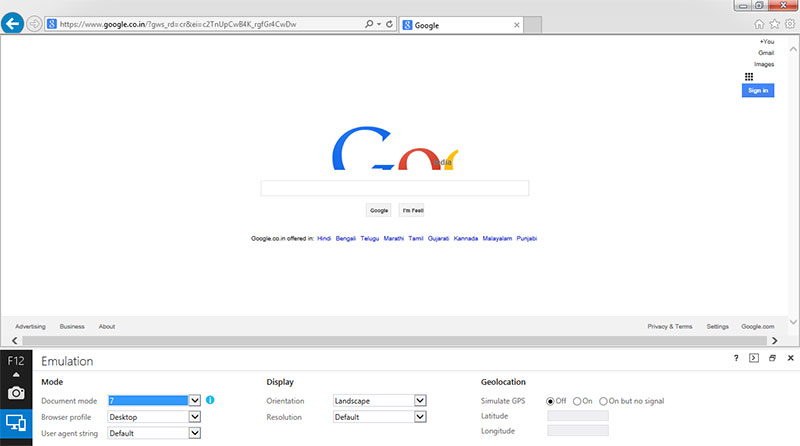Click the I'm Feeling Lucky button
This screenshot has height=446, width=800.
click(x=412, y=210)
